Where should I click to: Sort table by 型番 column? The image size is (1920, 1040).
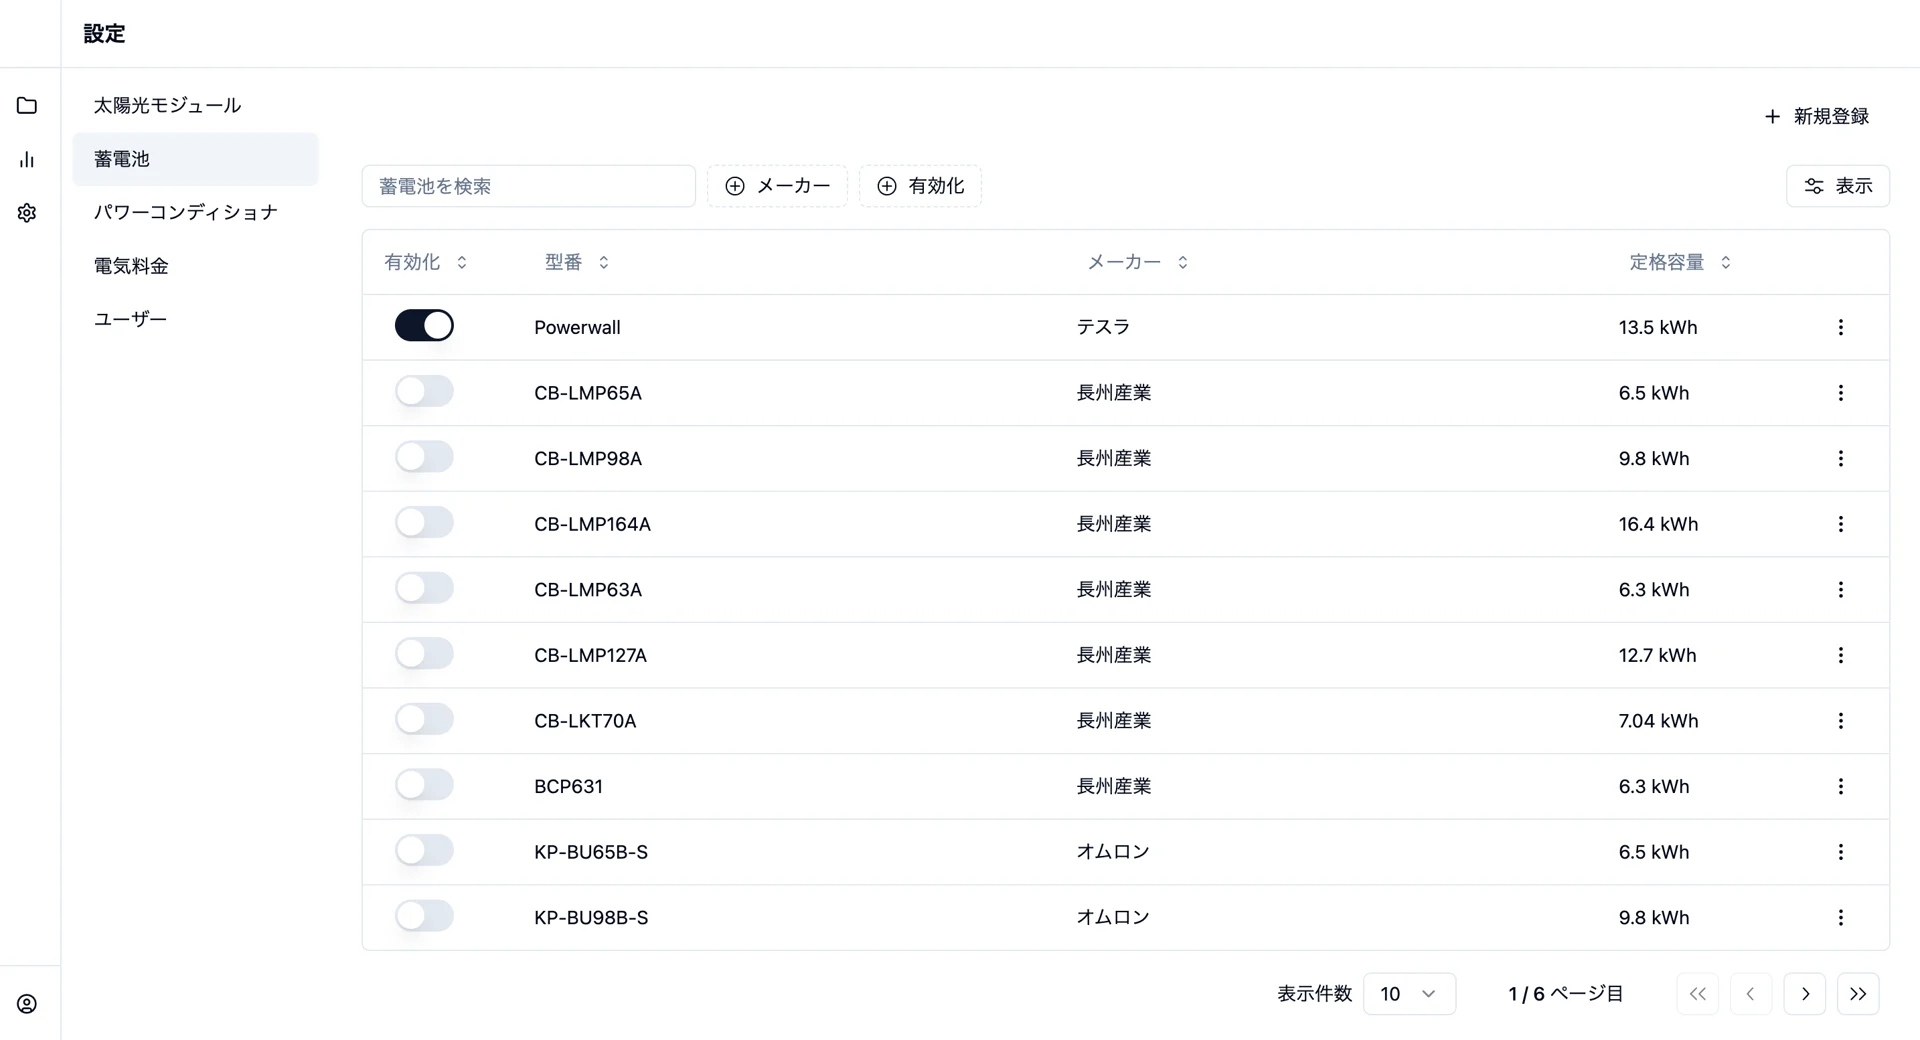pos(577,262)
